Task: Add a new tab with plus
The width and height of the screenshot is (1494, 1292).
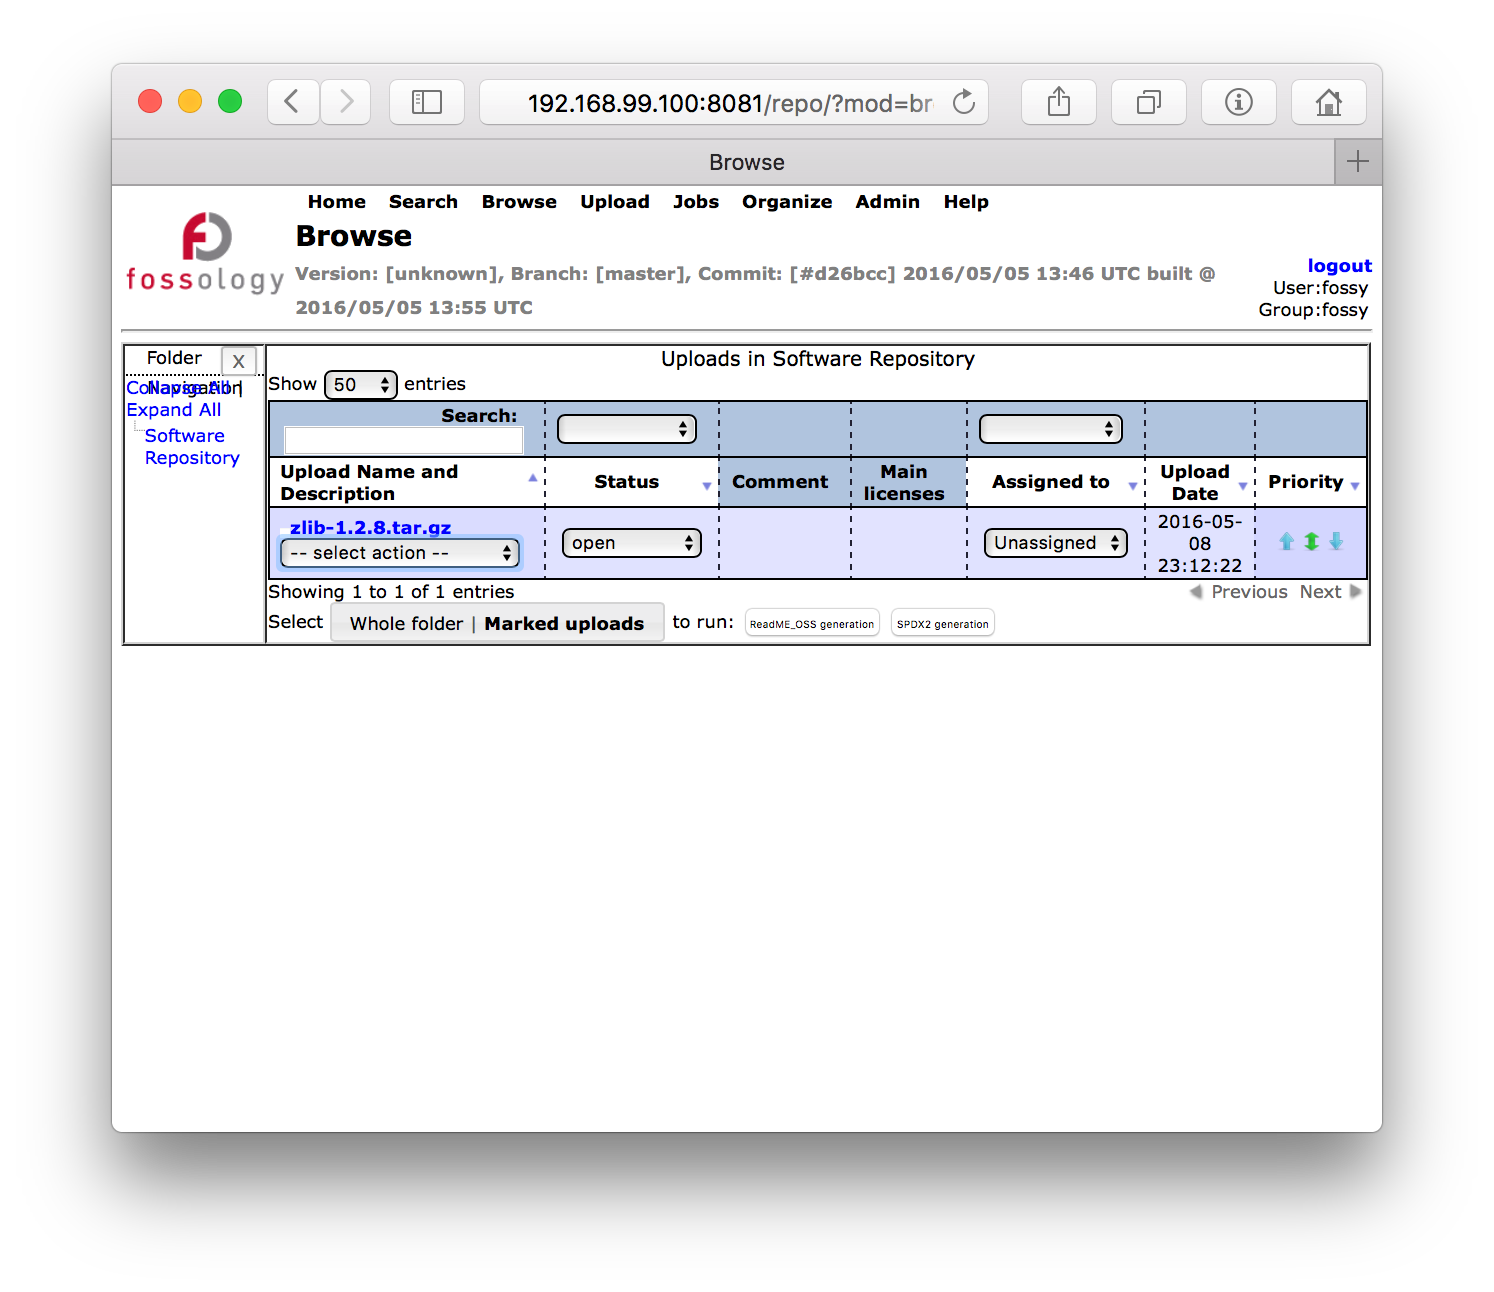Action: click(x=1358, y=162)
